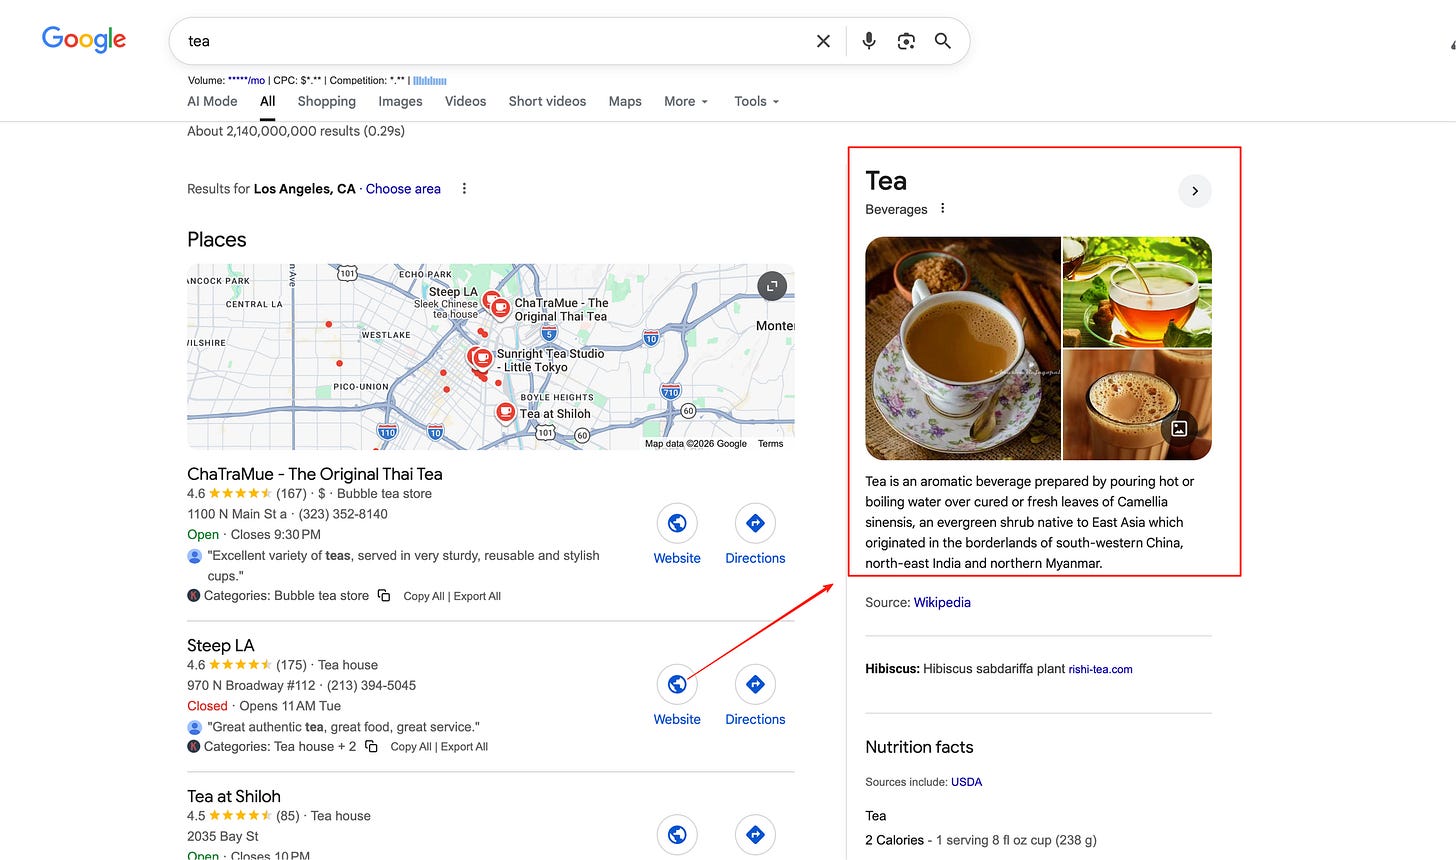The width and height of the screenshot is (1456, 860).
Task: Open the rishi-tea.com link
Action: (x=1100, y=670)
